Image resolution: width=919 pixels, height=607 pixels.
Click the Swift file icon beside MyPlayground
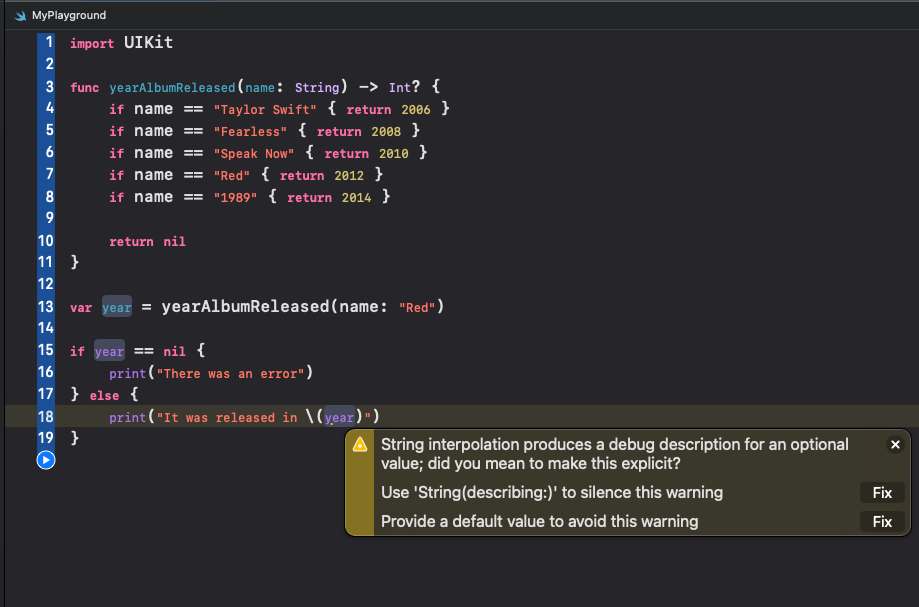[21, 16]
